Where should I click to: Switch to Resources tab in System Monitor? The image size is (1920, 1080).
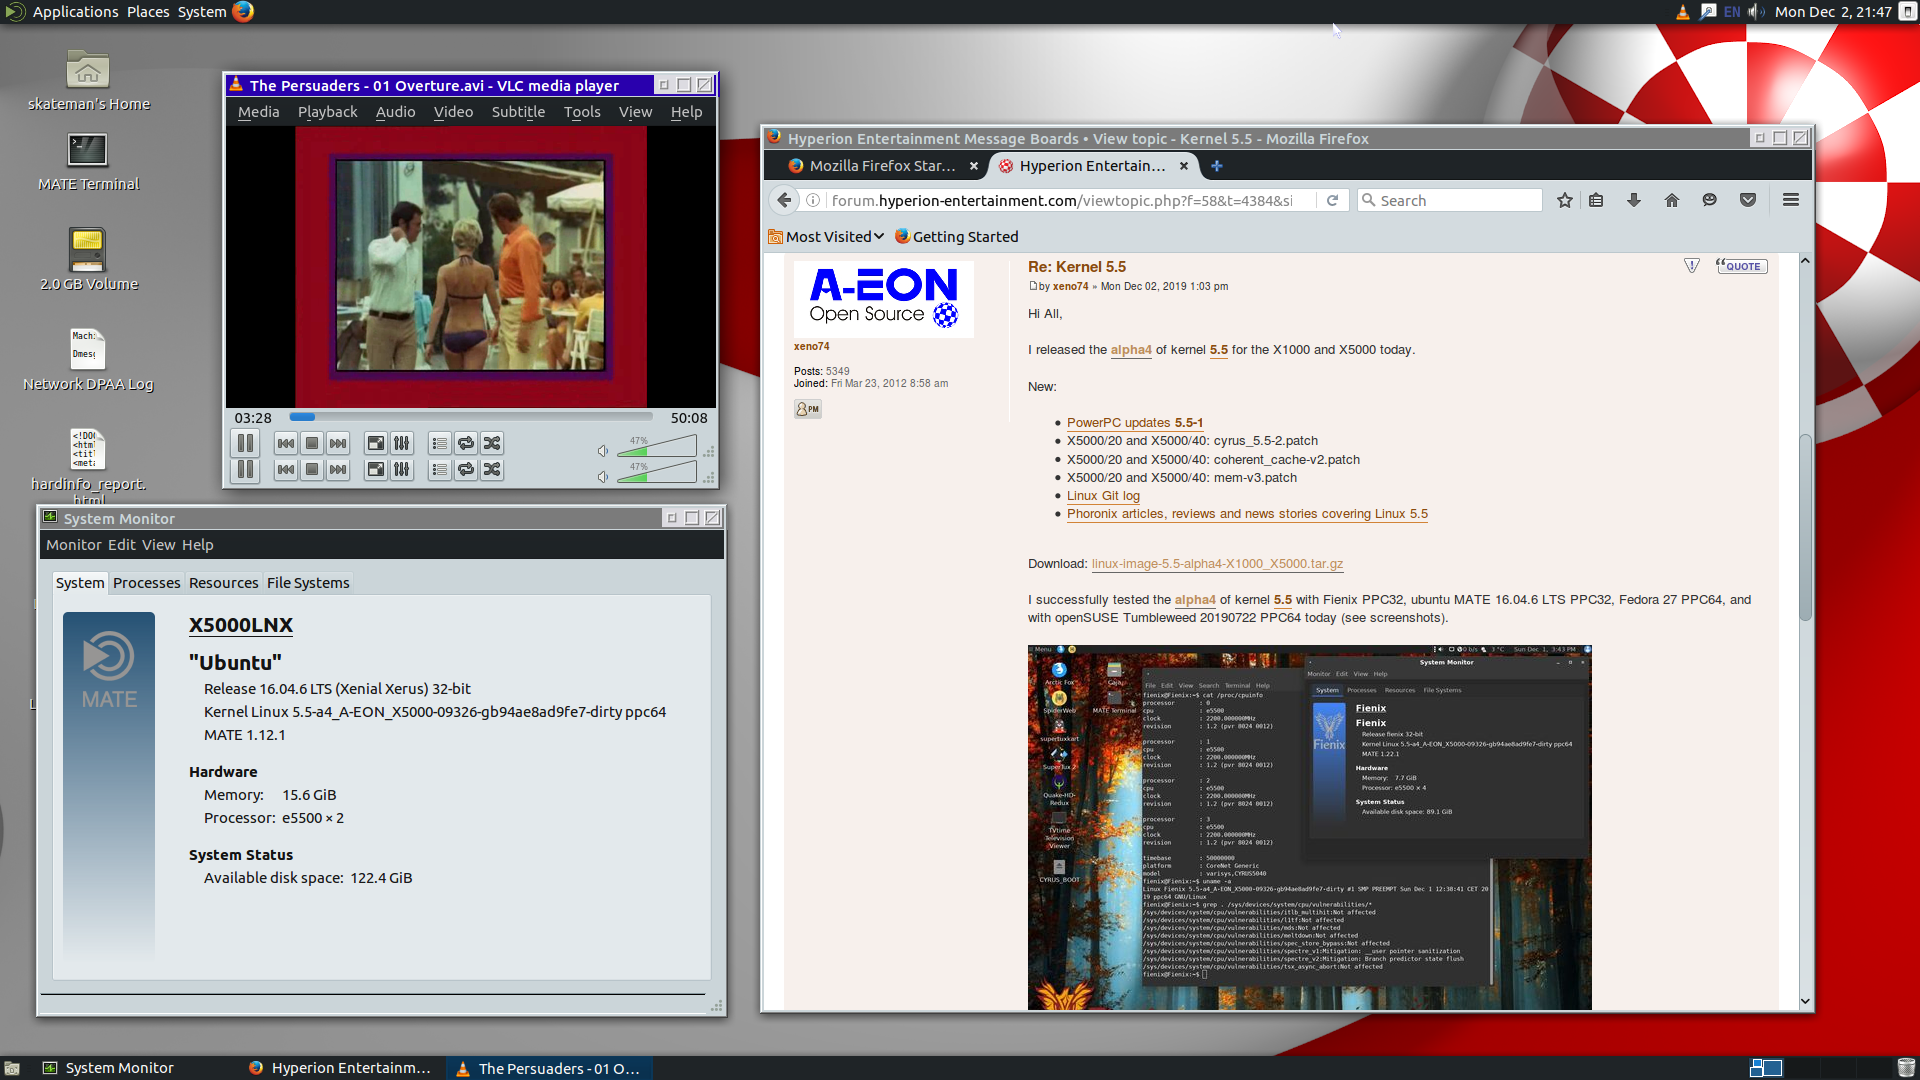pyautogui.click(x=223, y=583)
